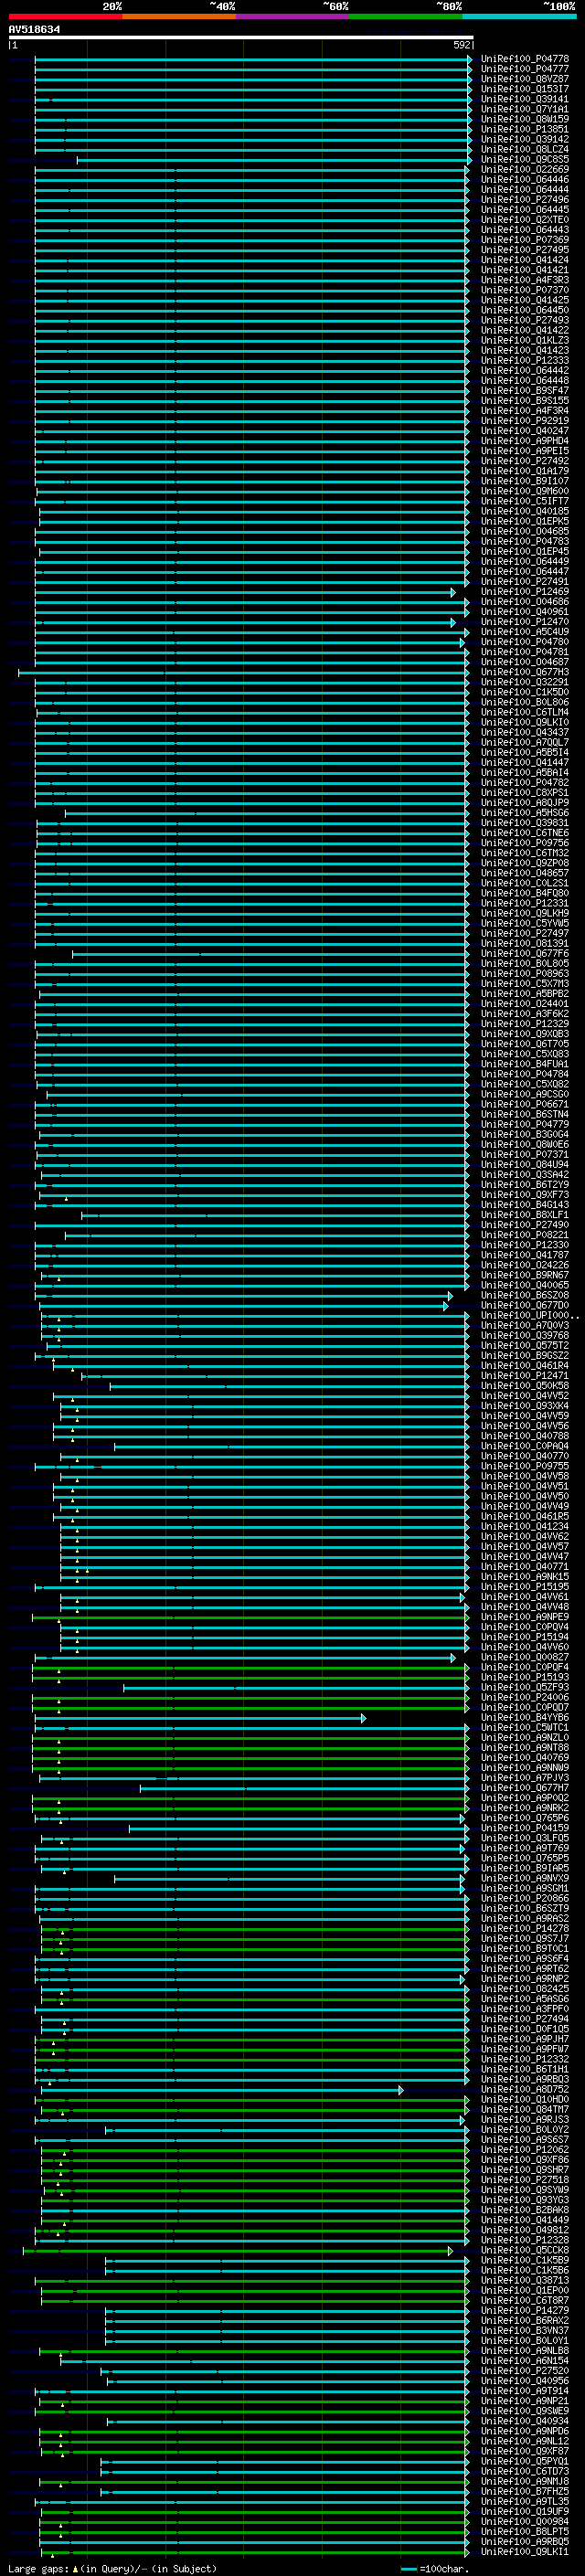Select the UniRef100_P12062 label

coord(525,2150)
